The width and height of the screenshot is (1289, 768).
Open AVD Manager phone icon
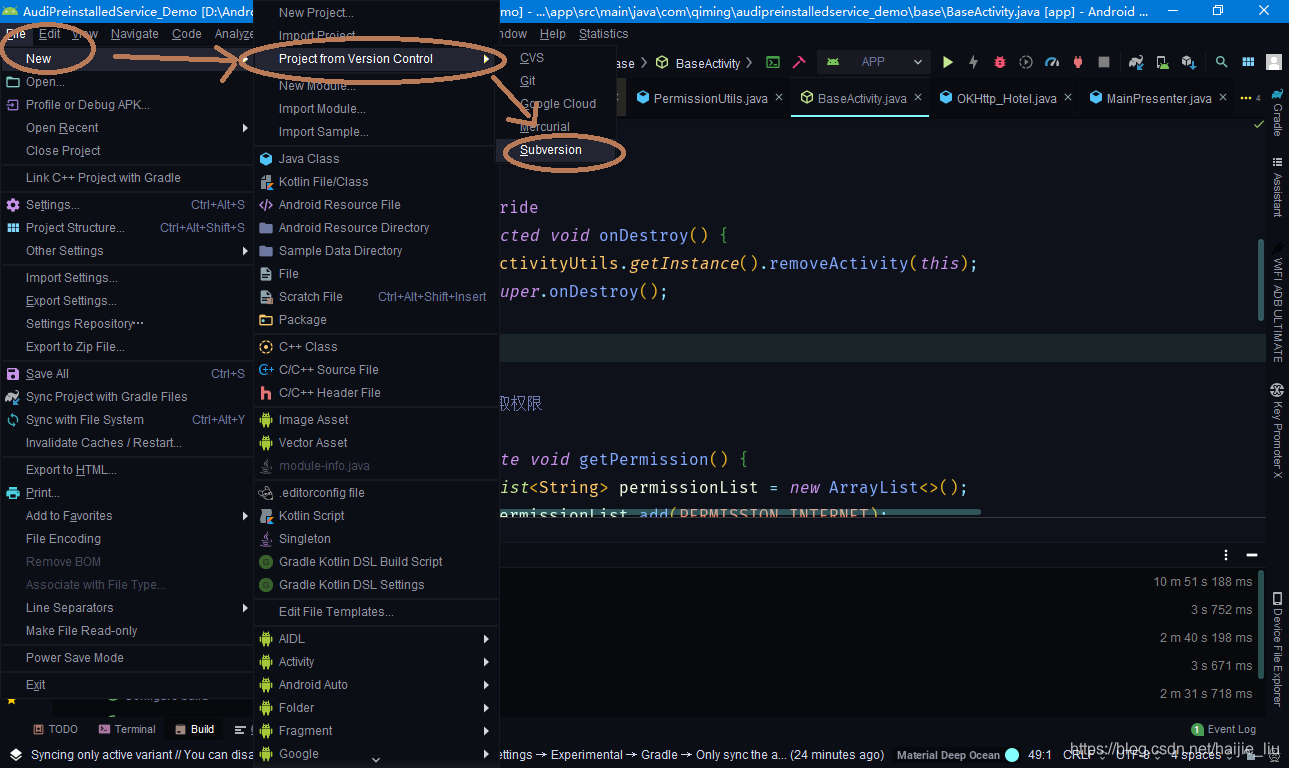click(x=1162, y=62)
